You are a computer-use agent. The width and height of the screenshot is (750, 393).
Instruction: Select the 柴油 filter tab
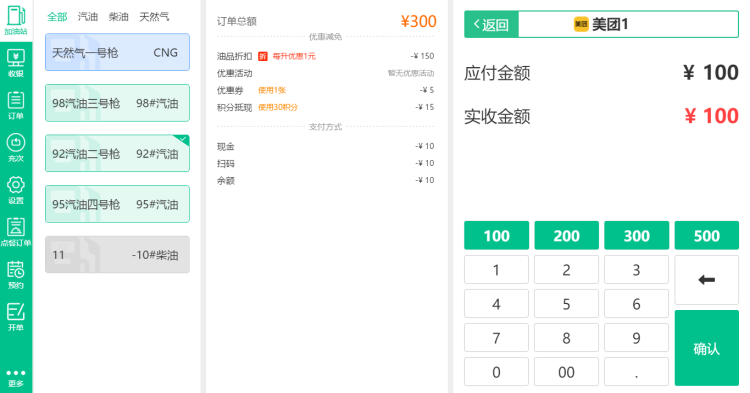[x=118, y=17]
